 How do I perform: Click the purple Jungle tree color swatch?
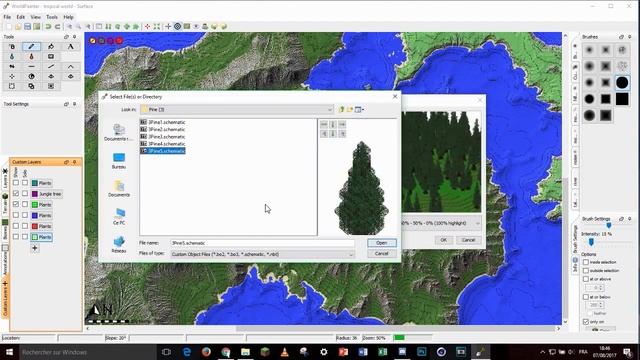tap(35, 194)
